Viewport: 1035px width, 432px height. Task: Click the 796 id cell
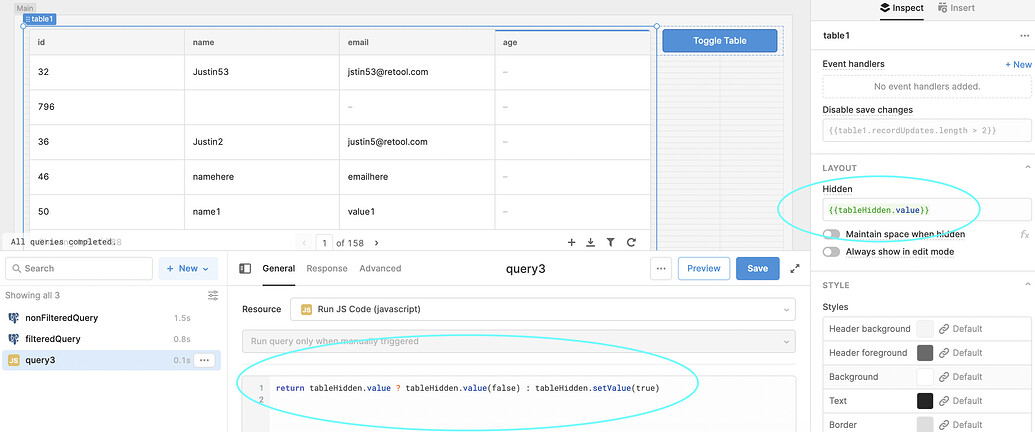tap(107, 107)
